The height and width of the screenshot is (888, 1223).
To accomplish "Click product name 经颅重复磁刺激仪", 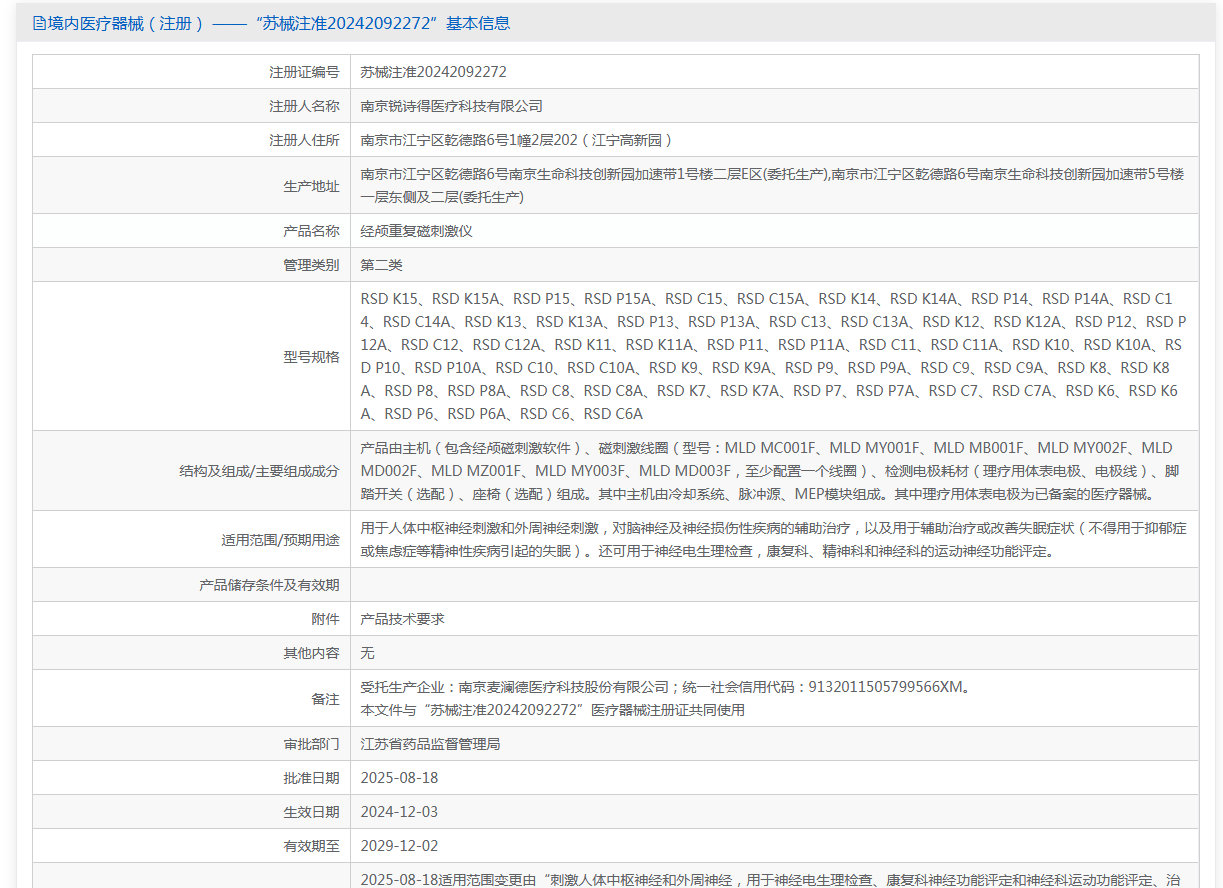I will (x=416, y=231).
